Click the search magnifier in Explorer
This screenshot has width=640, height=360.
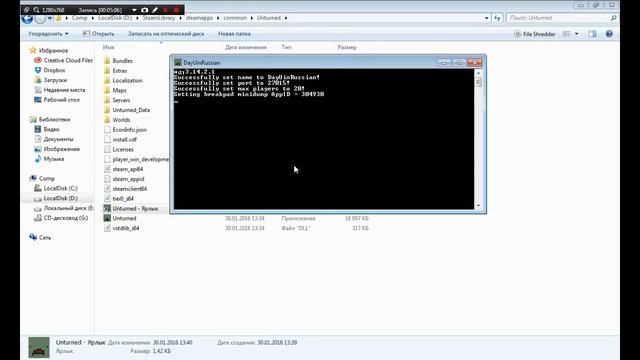613,18
